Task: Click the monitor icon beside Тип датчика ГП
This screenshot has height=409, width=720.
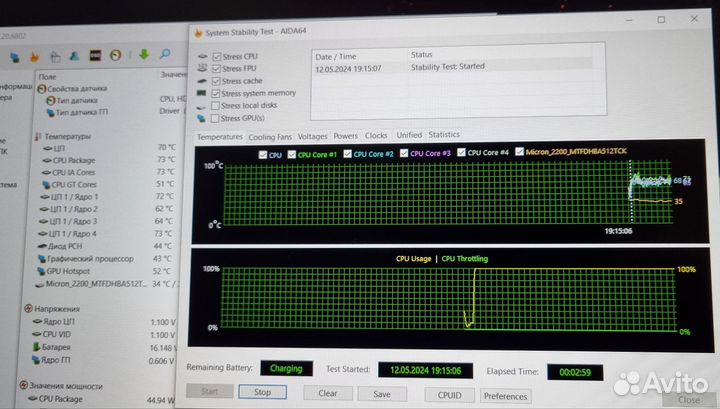Action: click(51, 112)
